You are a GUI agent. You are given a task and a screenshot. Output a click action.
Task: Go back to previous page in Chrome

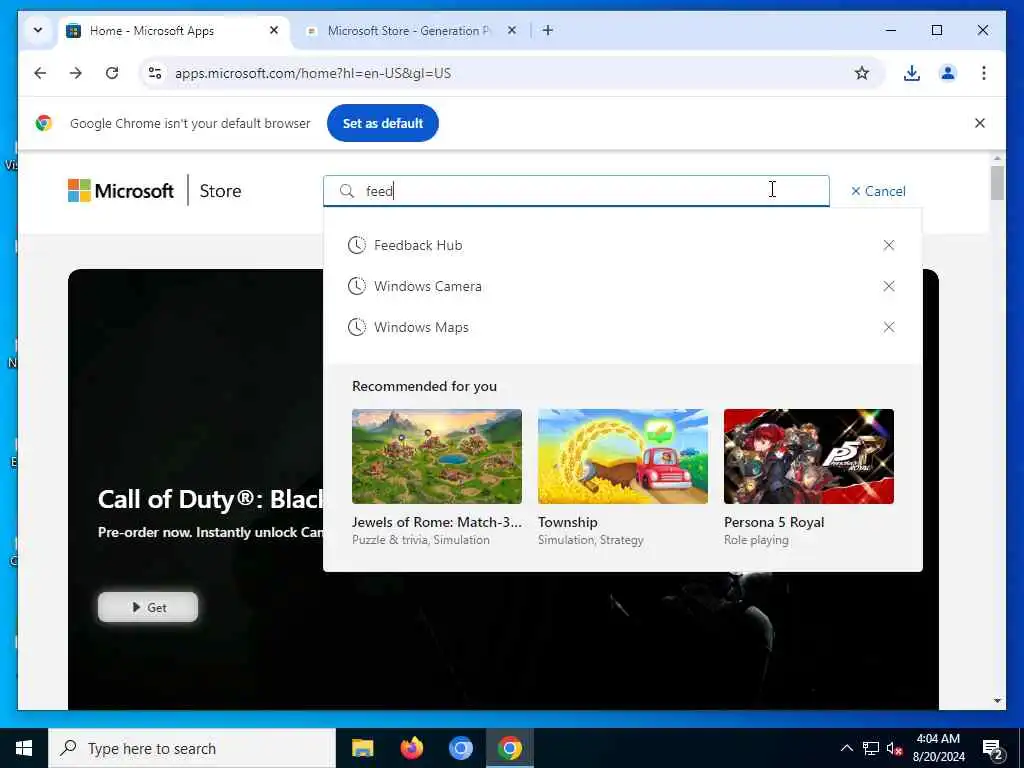tap(40, 73)
